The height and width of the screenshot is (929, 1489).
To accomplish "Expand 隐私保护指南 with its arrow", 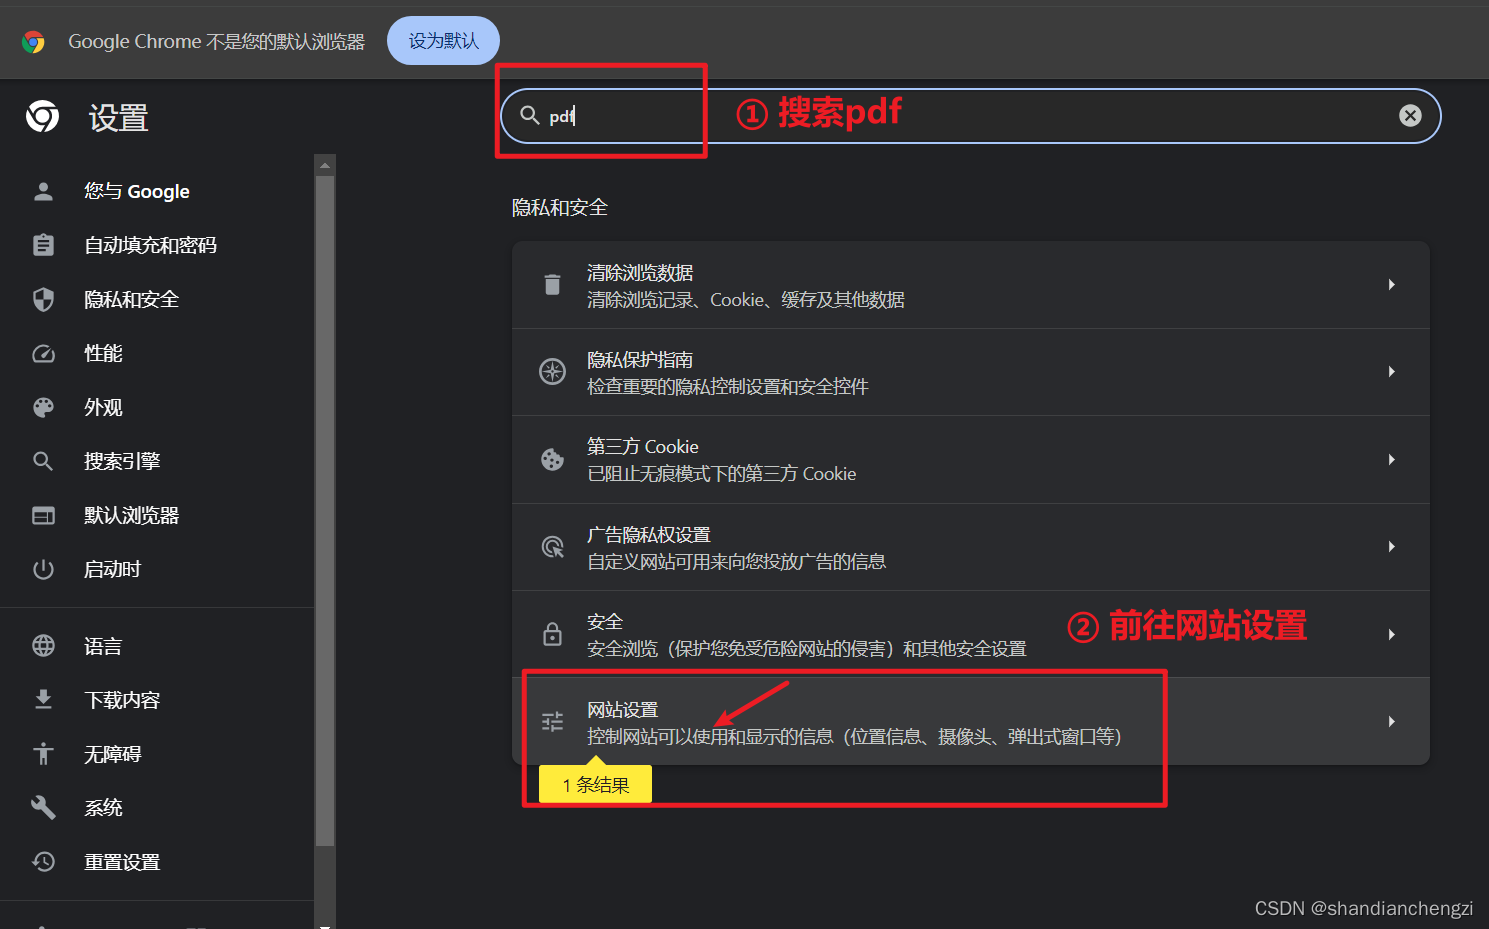I will click(1391, 371).
